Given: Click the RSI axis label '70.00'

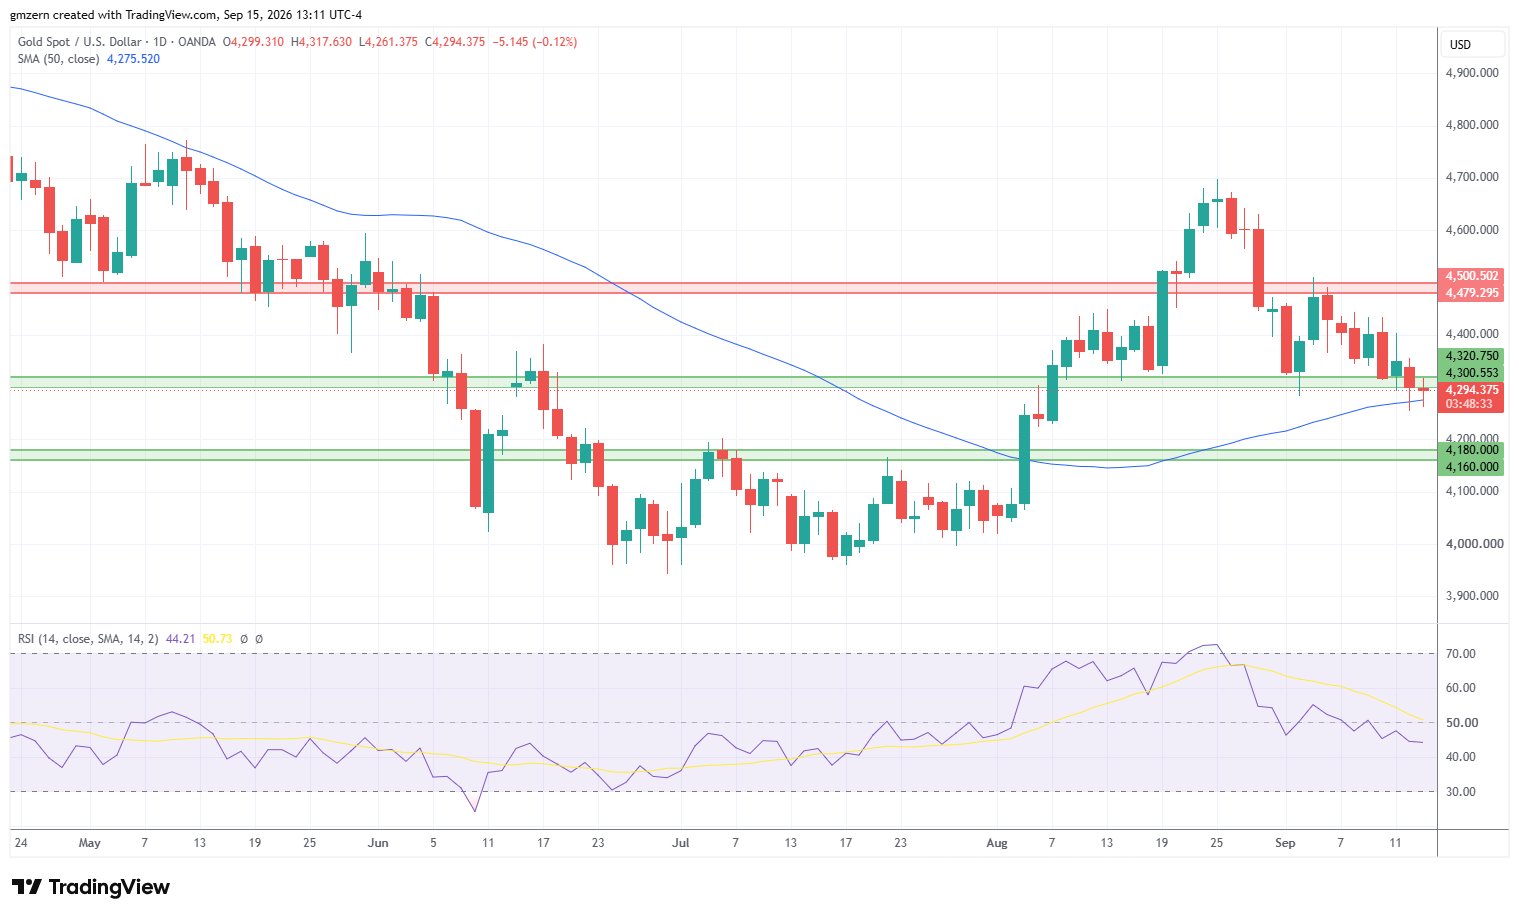Looking at the screenshot, I should [x=1461, y=654].
